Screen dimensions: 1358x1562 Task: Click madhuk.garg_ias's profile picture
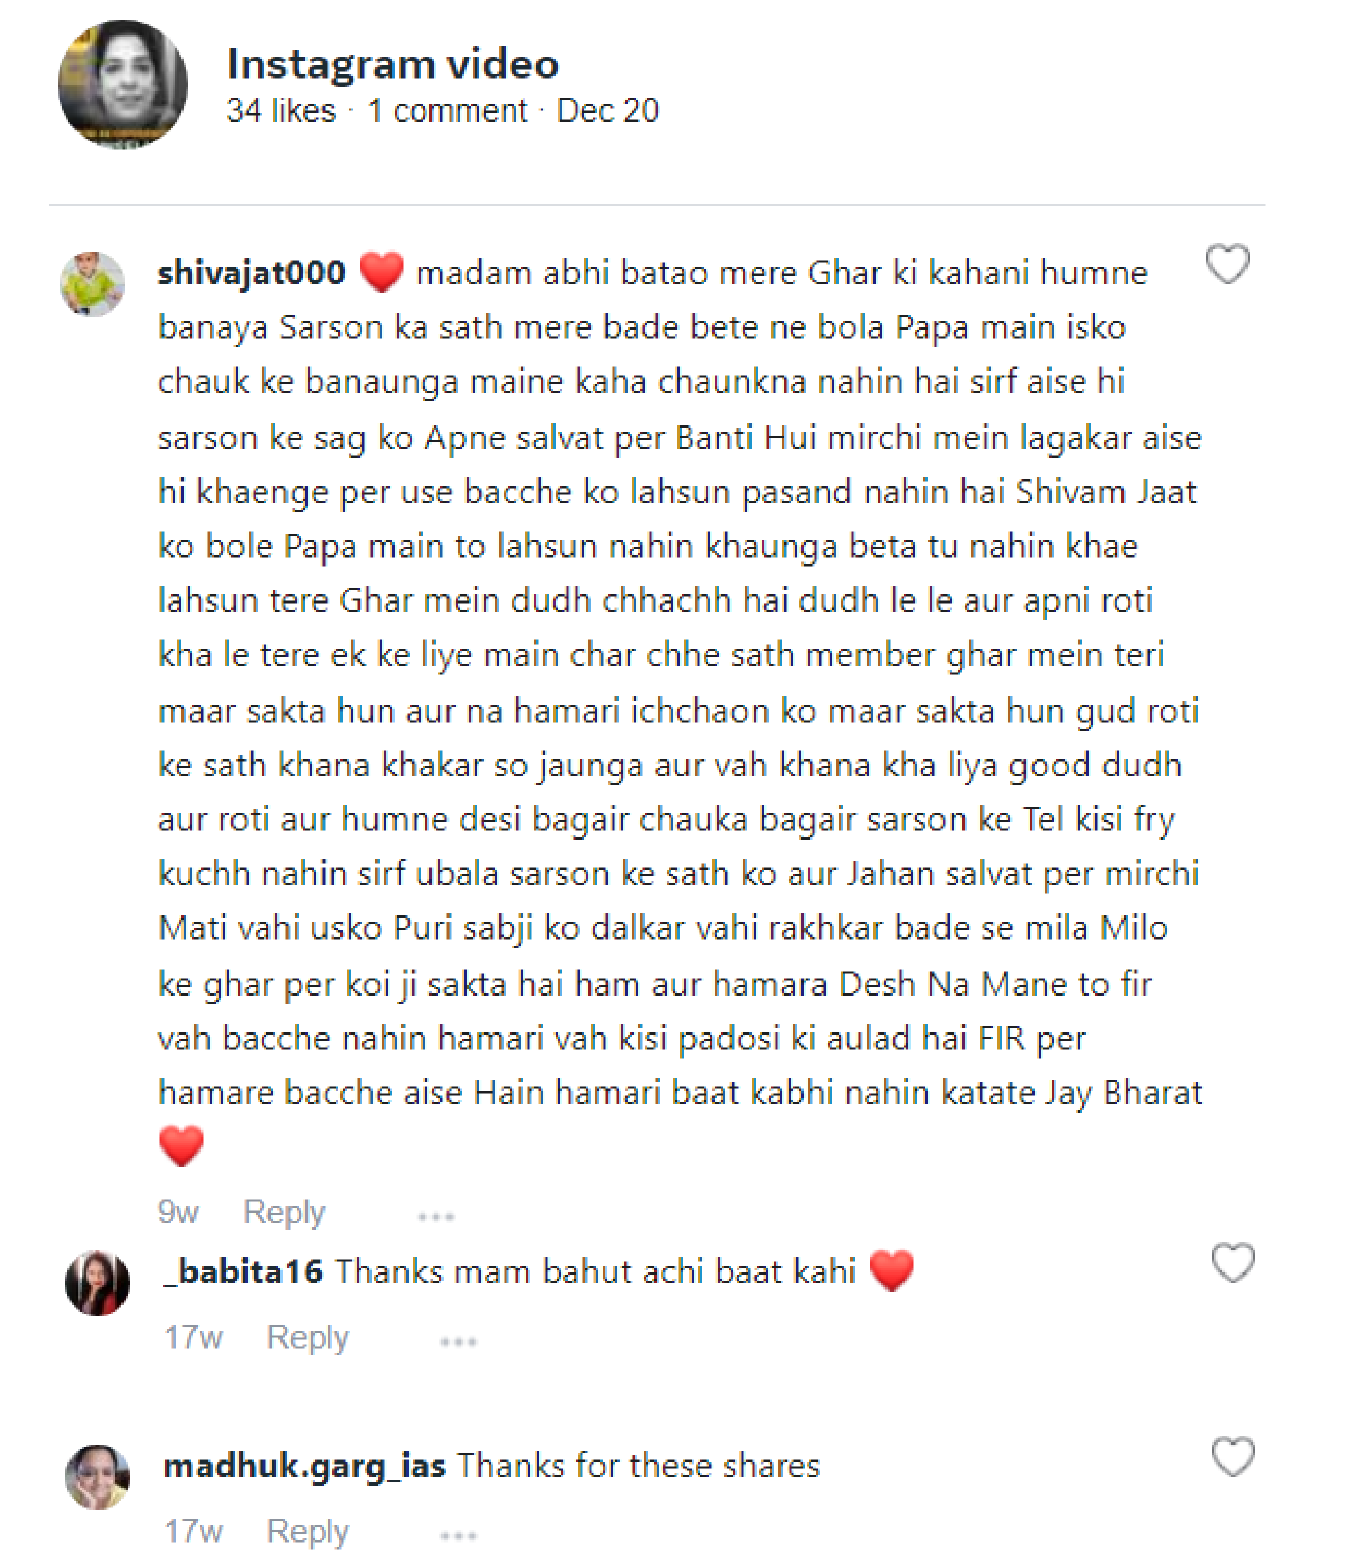click(x=97, y=1477)
